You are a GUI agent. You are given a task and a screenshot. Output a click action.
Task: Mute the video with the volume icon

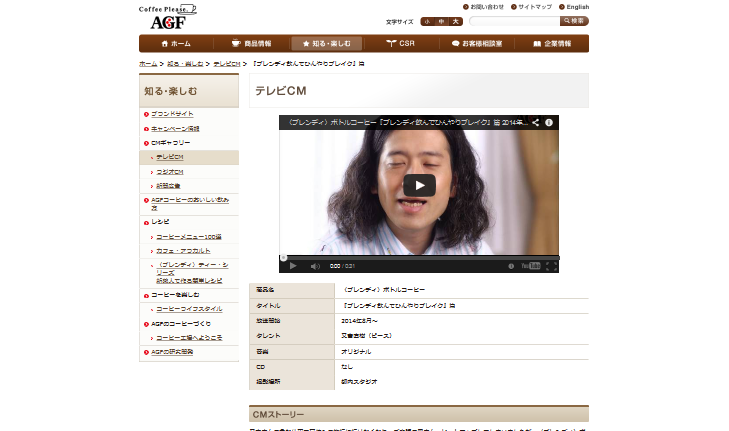pos(315,266)
